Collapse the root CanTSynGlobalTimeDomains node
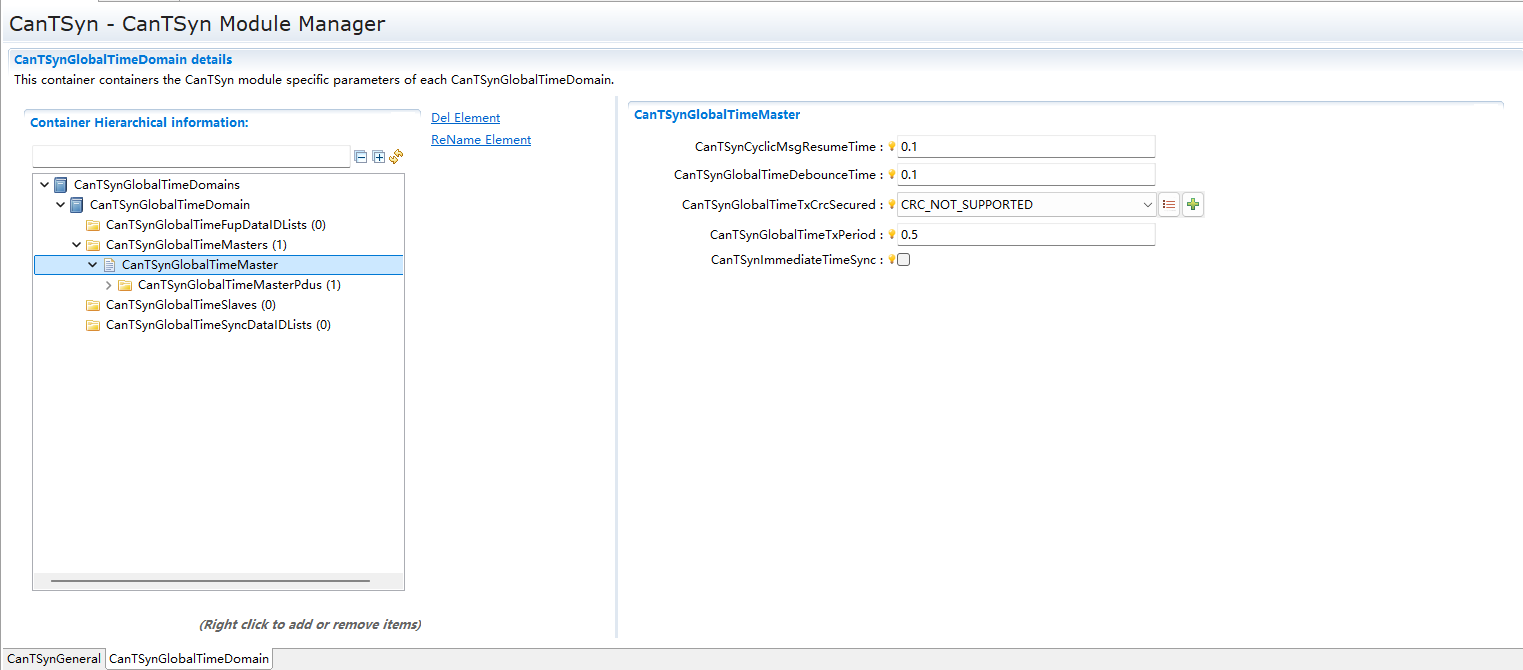The height and width of the screenshot is (670, 1523). pos(44,185)
